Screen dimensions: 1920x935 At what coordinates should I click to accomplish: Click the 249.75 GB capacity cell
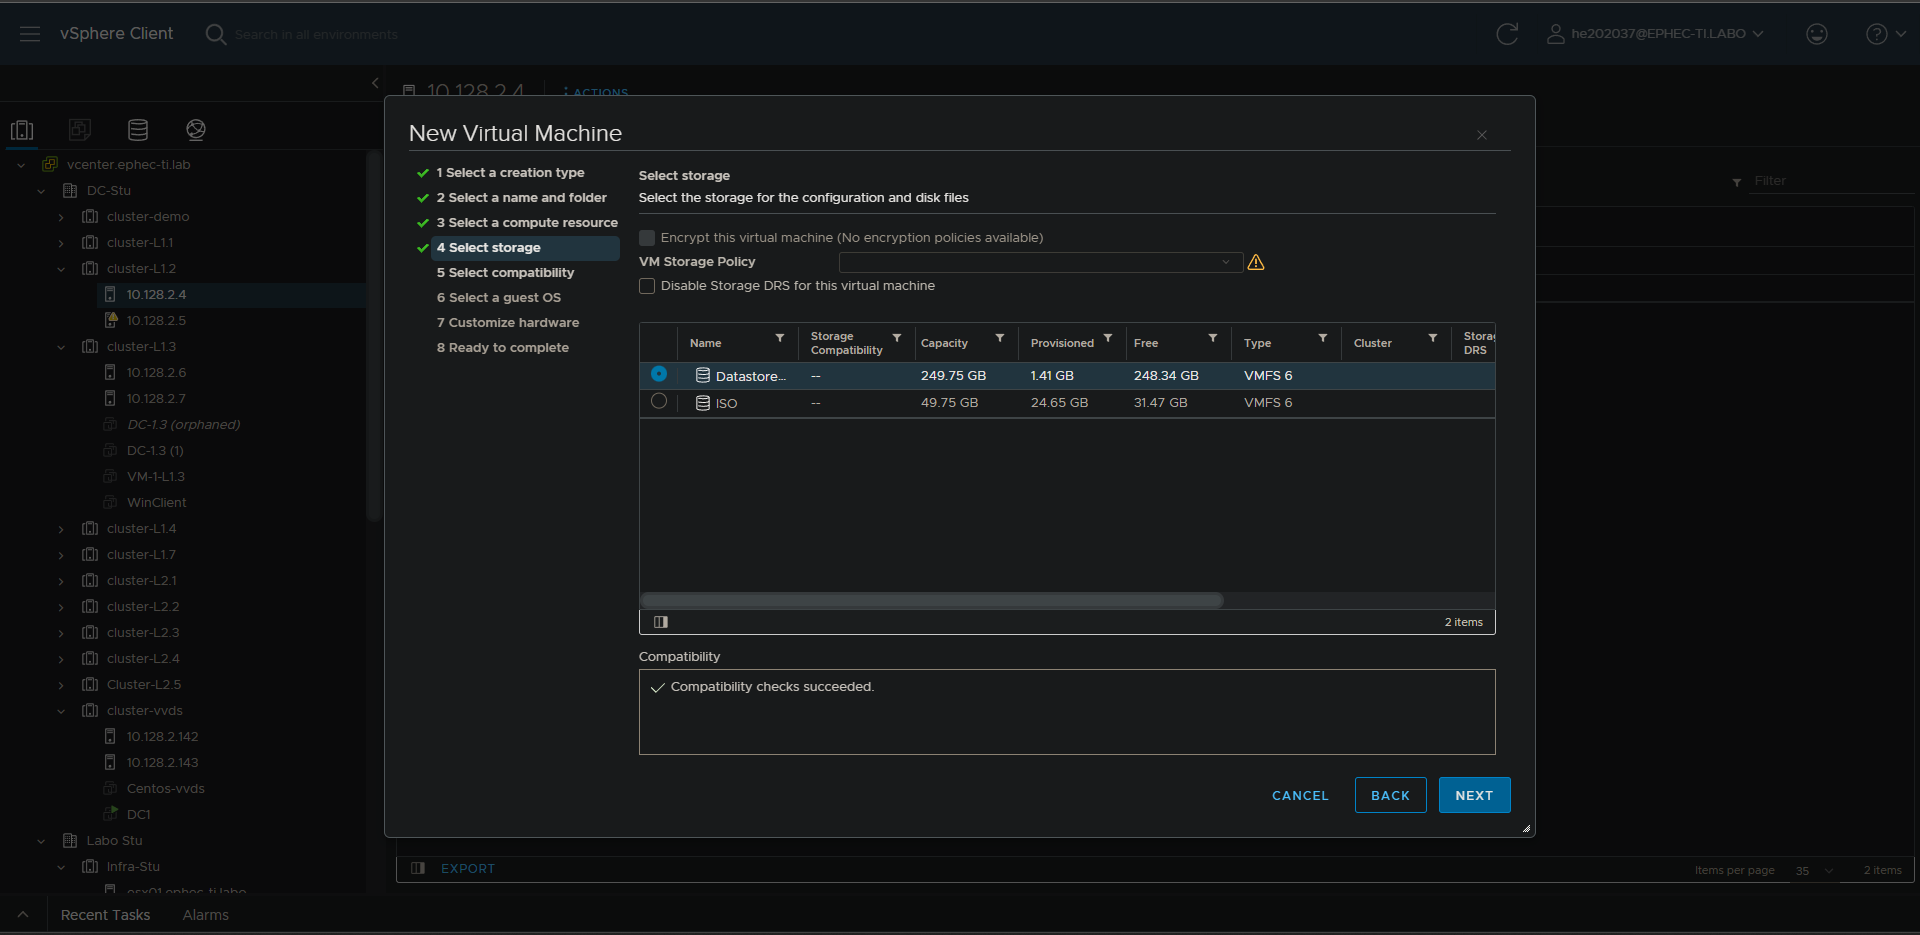pos(953,376)
